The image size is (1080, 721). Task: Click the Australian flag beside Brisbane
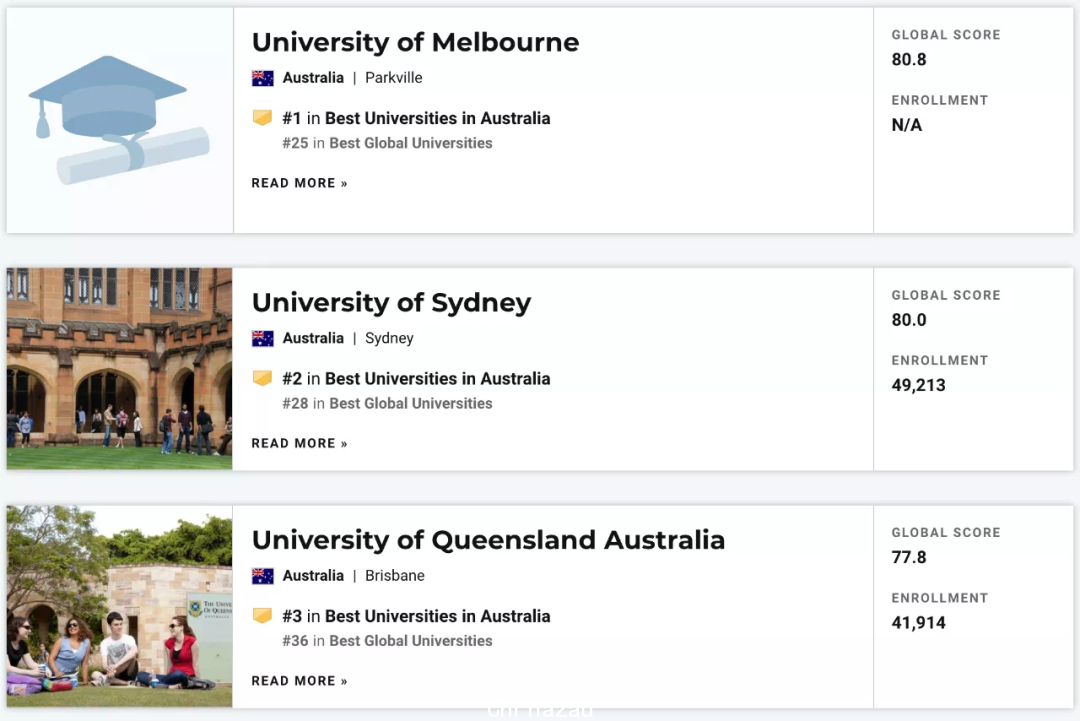(262, 576)
